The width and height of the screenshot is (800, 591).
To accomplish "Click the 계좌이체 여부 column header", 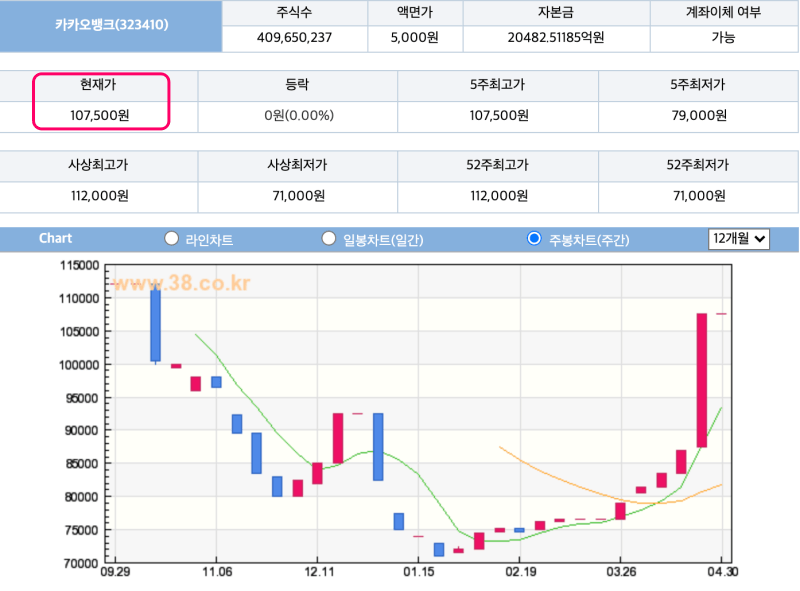I will (723, 12).
